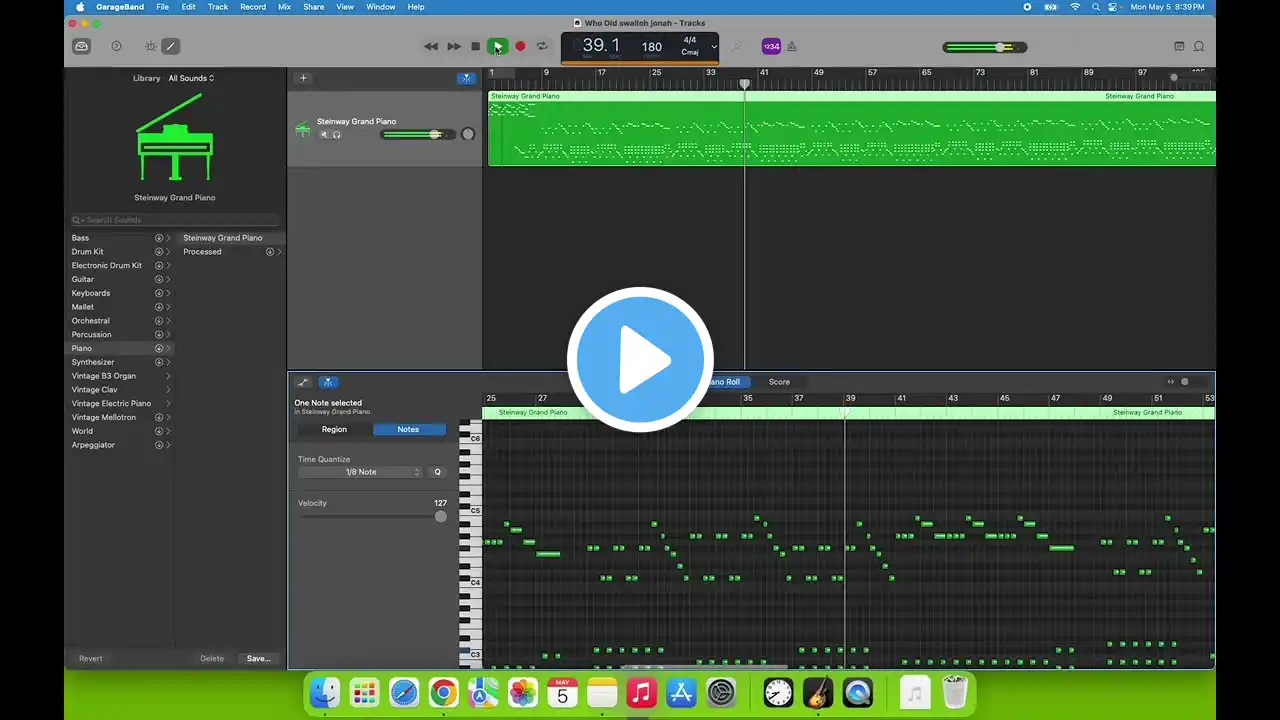Open the Track menu in the menu bar
The image size is (1280, 720).
218,7
